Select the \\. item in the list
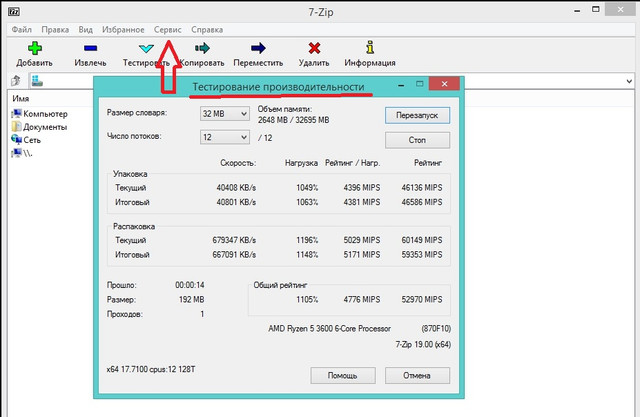Screen dimensions: 640x417 22,153
